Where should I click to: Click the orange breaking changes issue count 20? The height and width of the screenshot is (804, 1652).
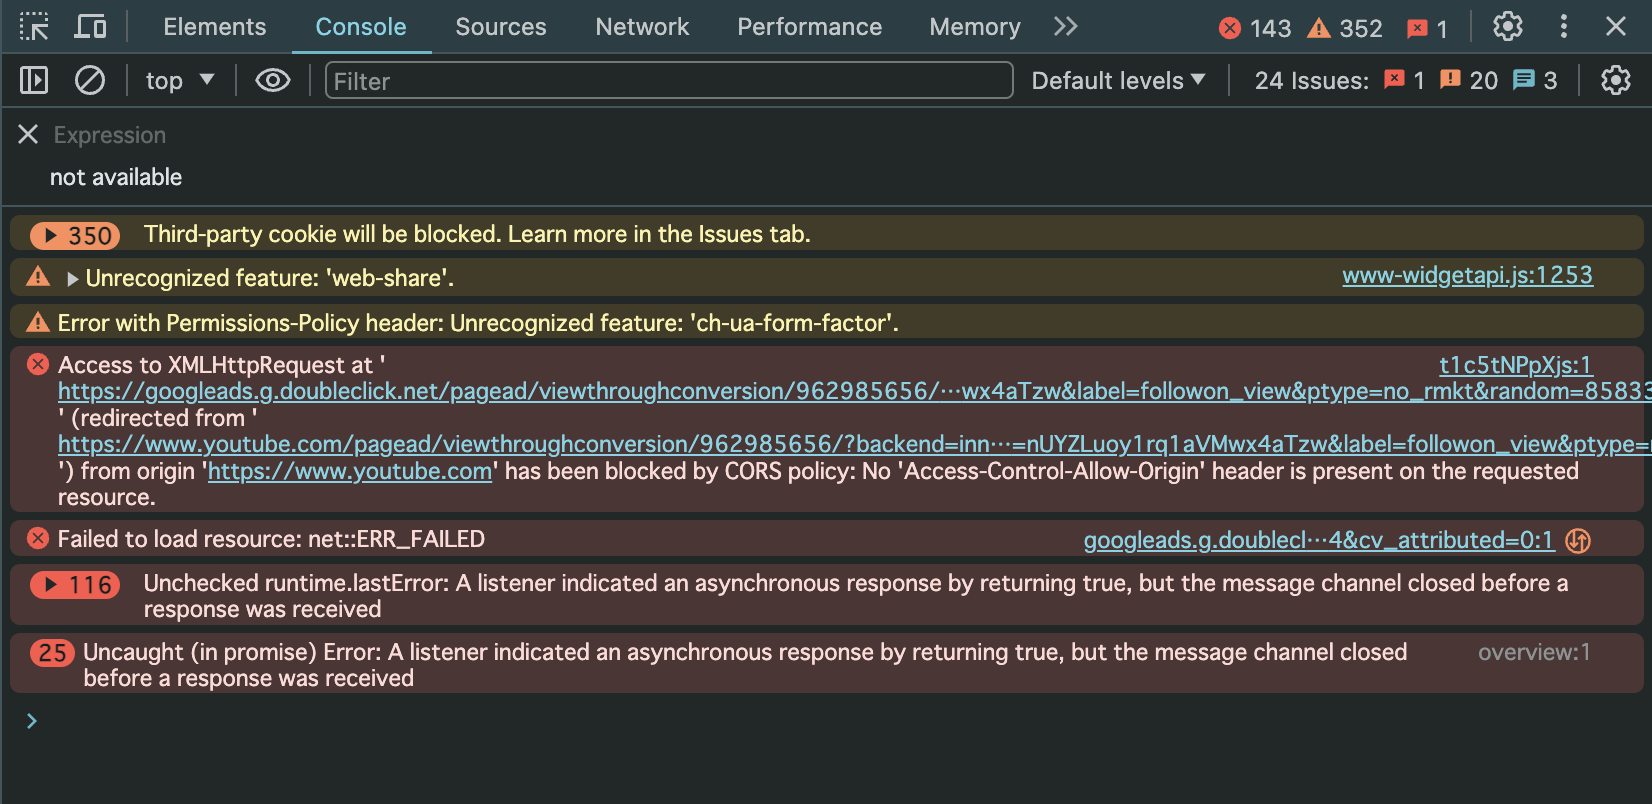[1468, 81]
